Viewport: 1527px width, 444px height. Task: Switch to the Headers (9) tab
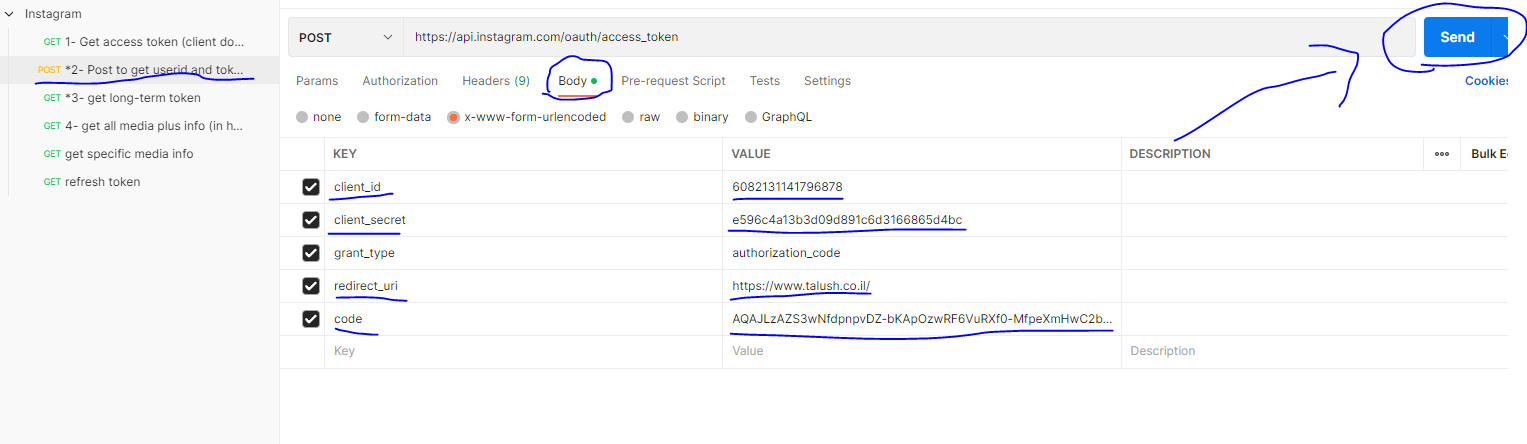496,81
